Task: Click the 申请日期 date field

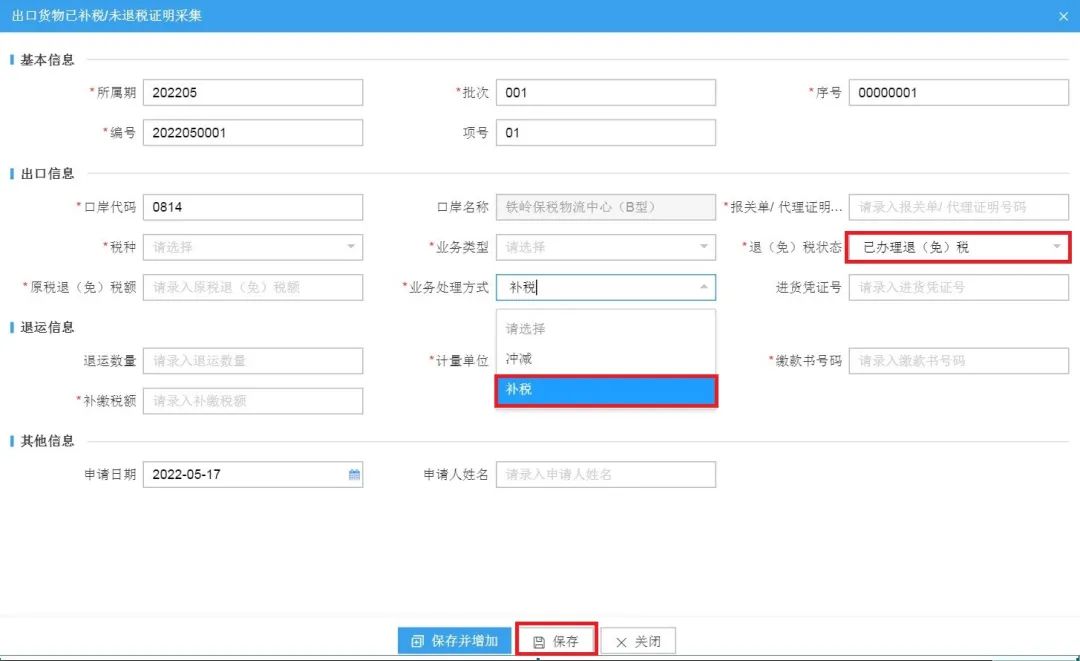Action: (x=253, y=474)
